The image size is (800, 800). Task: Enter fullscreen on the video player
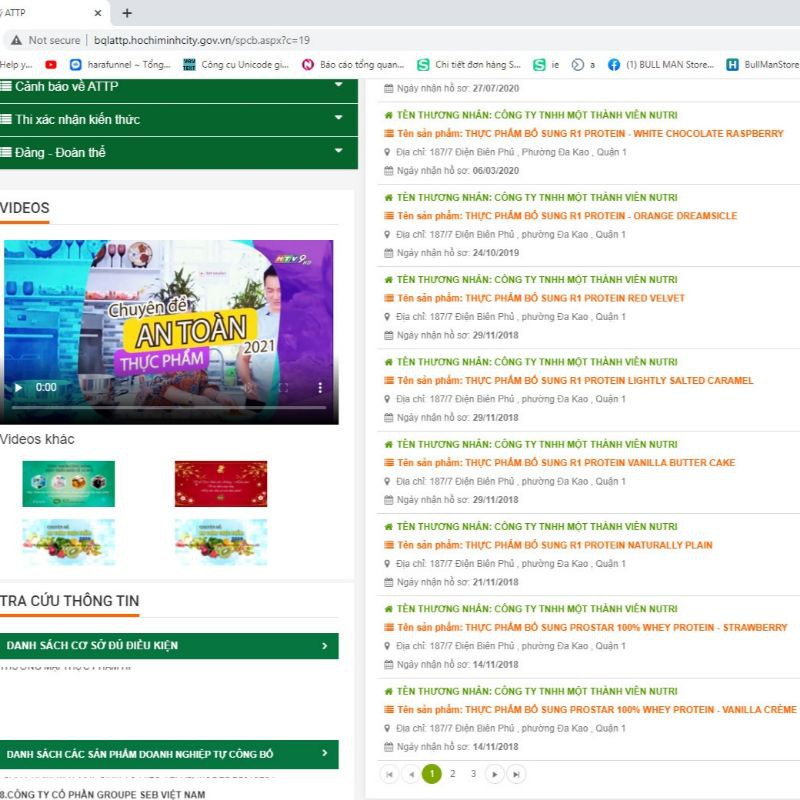click(284, 388)
